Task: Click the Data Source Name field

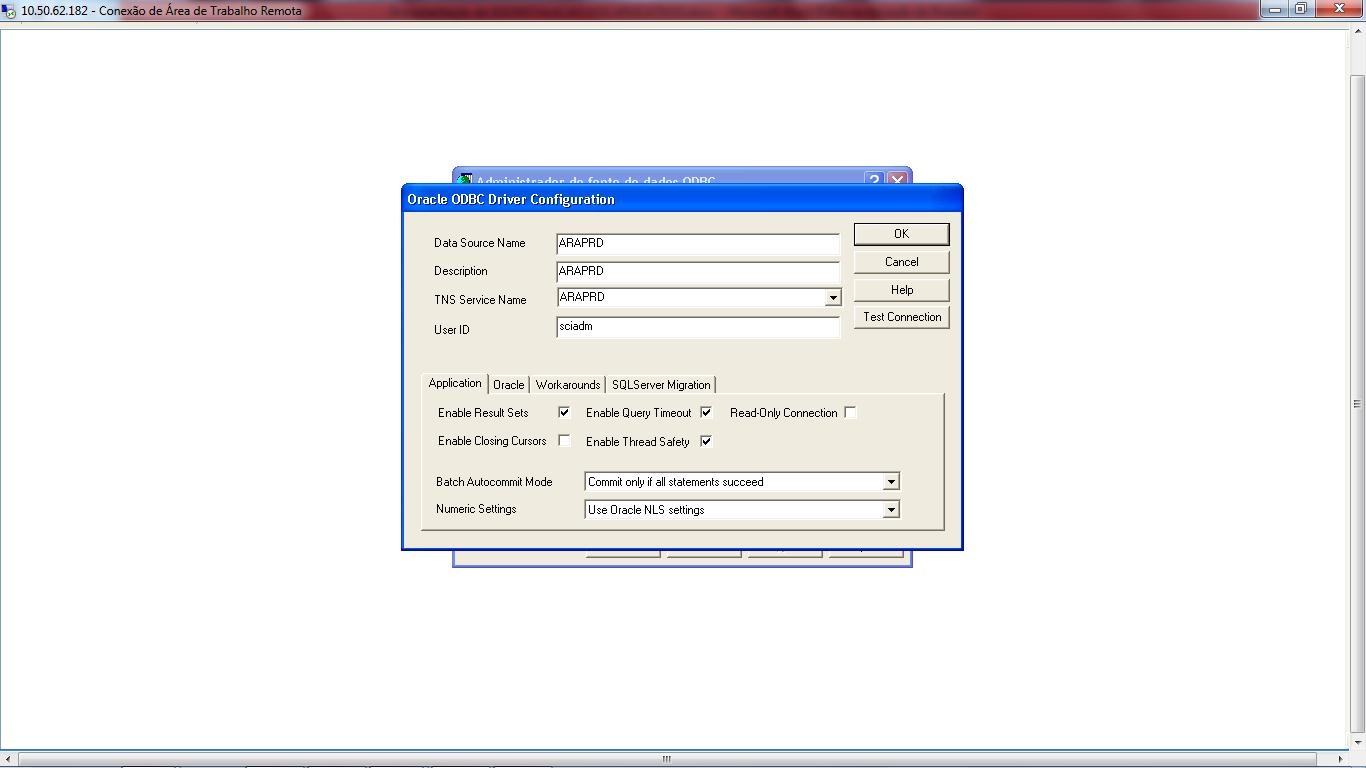Action: tap(697, 244)
